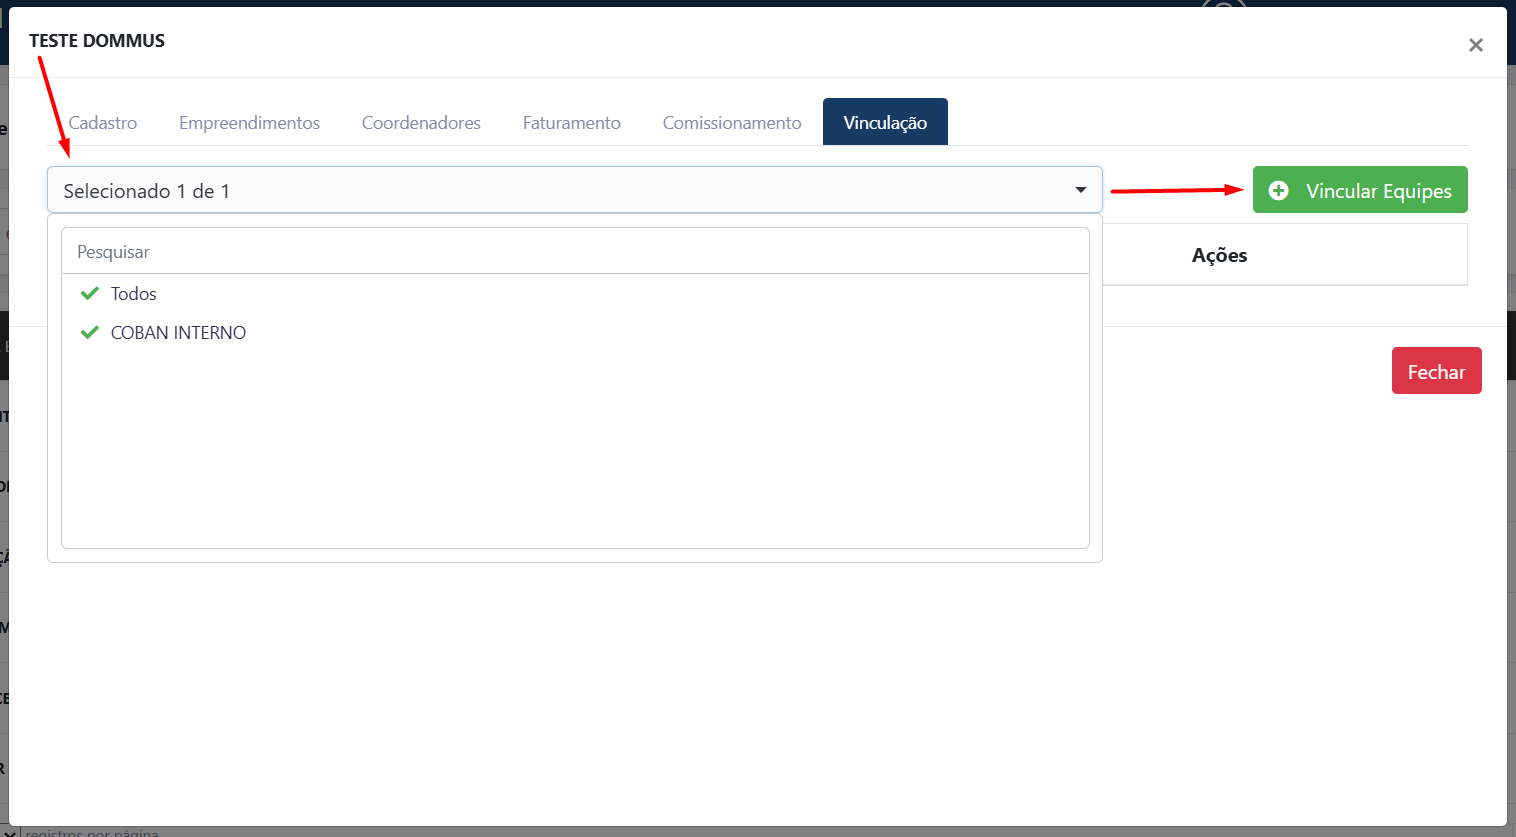Click the active Vinculação tab
Image resolution: width=1516 pixels, height=837 pixels.
pyautogui.click(x=885, y=122)
